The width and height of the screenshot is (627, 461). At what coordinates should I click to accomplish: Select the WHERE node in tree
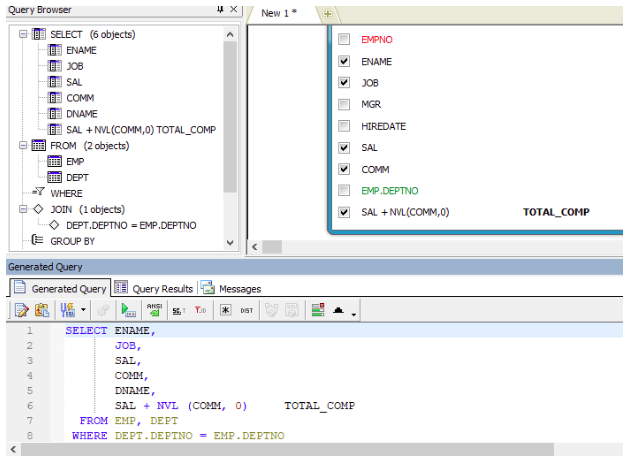click(66, 194)
